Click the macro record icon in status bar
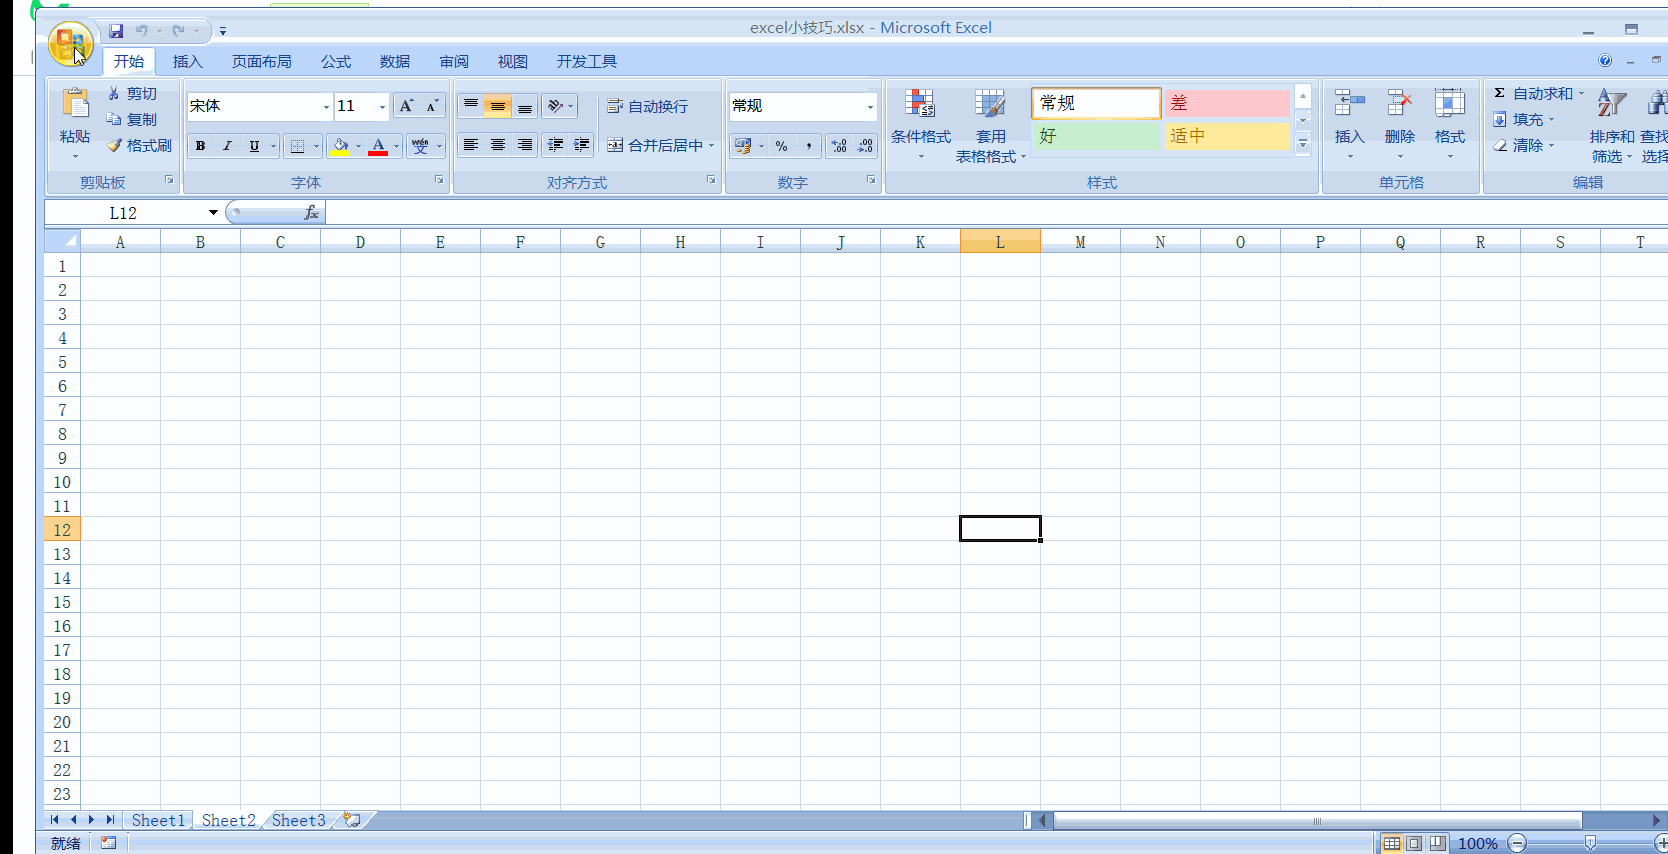1668x854 pixels. (x=108, y=843)
